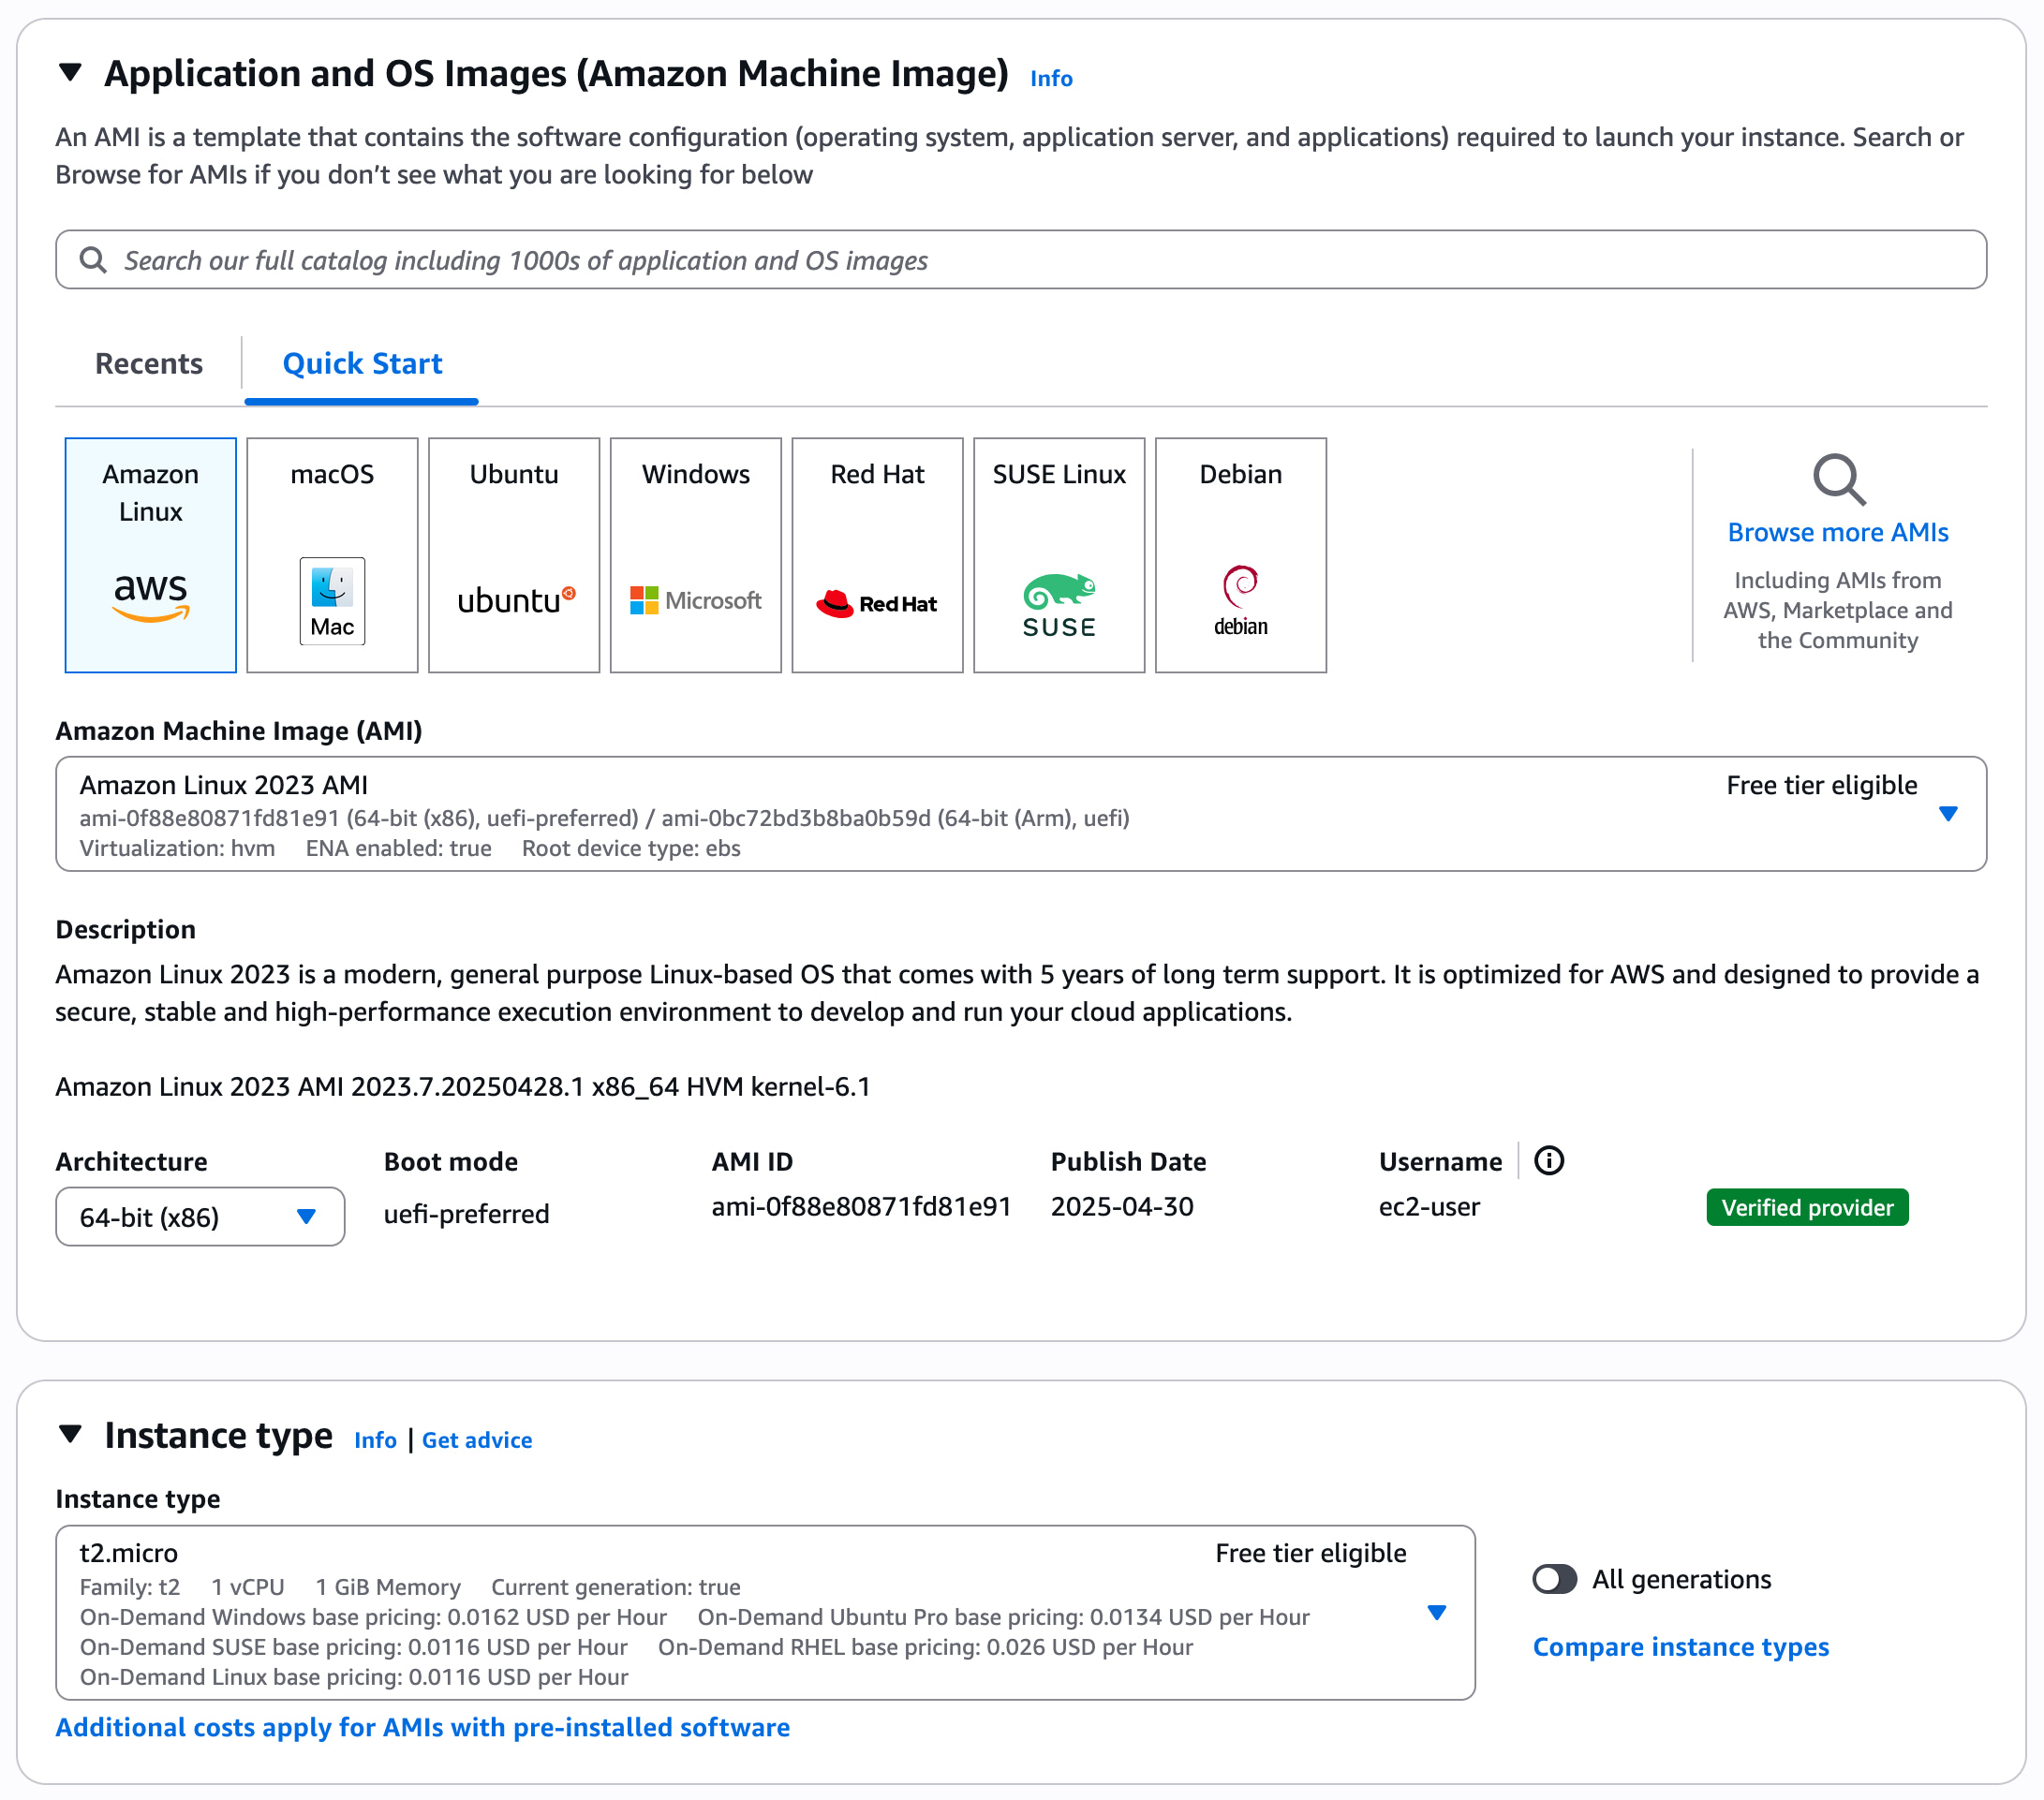
Task: Collapse the Instance type section
Action: [x=70, y=1434]
